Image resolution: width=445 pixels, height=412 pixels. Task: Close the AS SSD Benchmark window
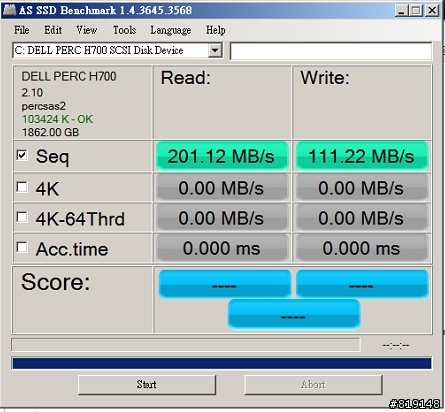click(x=432, y=11)
